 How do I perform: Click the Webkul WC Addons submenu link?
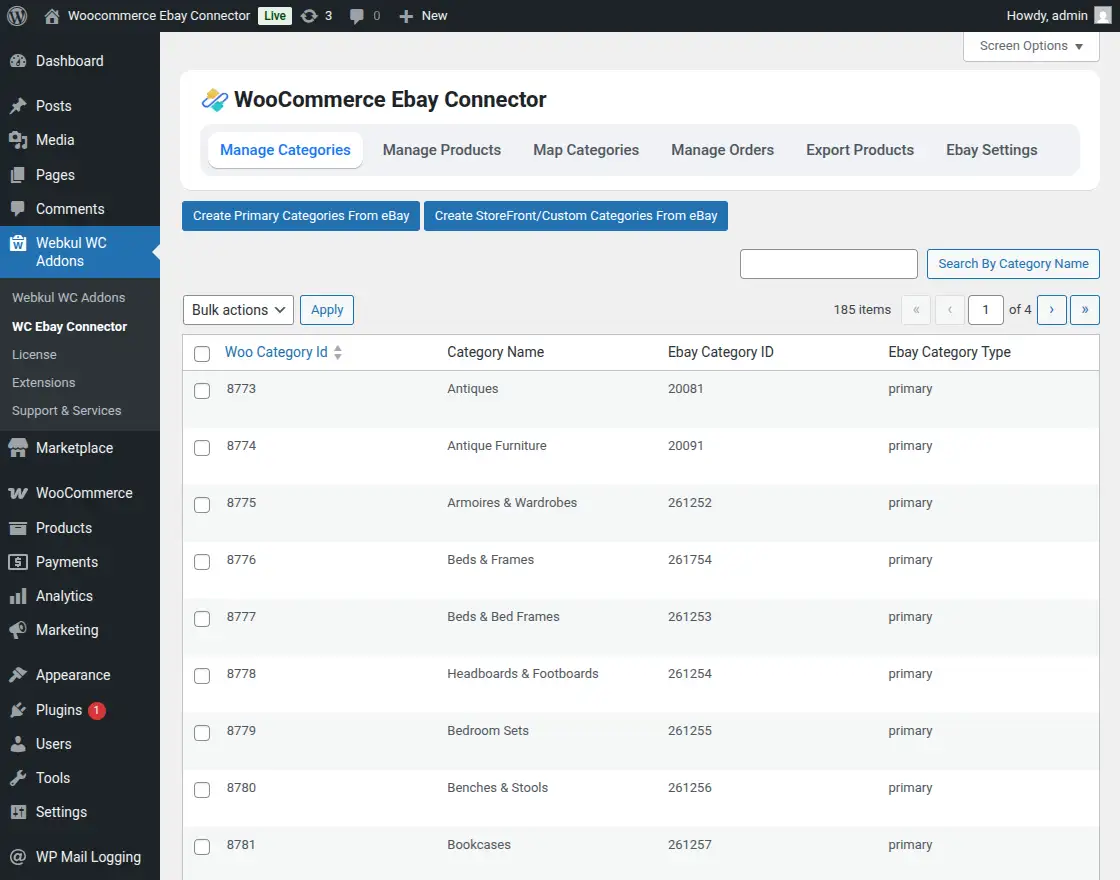[x=69, y=298]
